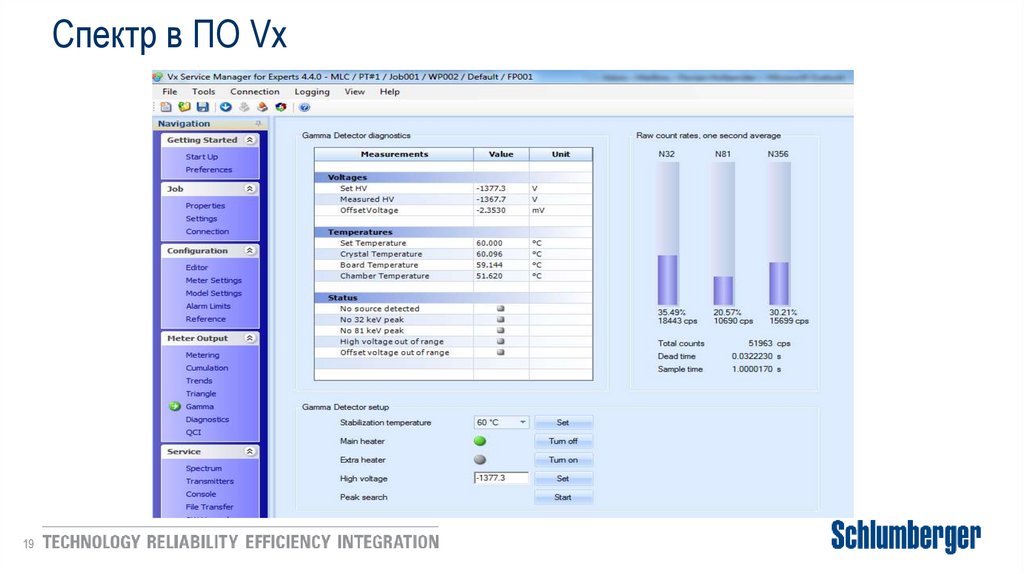Open the Connection menu in menu bar

click(255, 91)
